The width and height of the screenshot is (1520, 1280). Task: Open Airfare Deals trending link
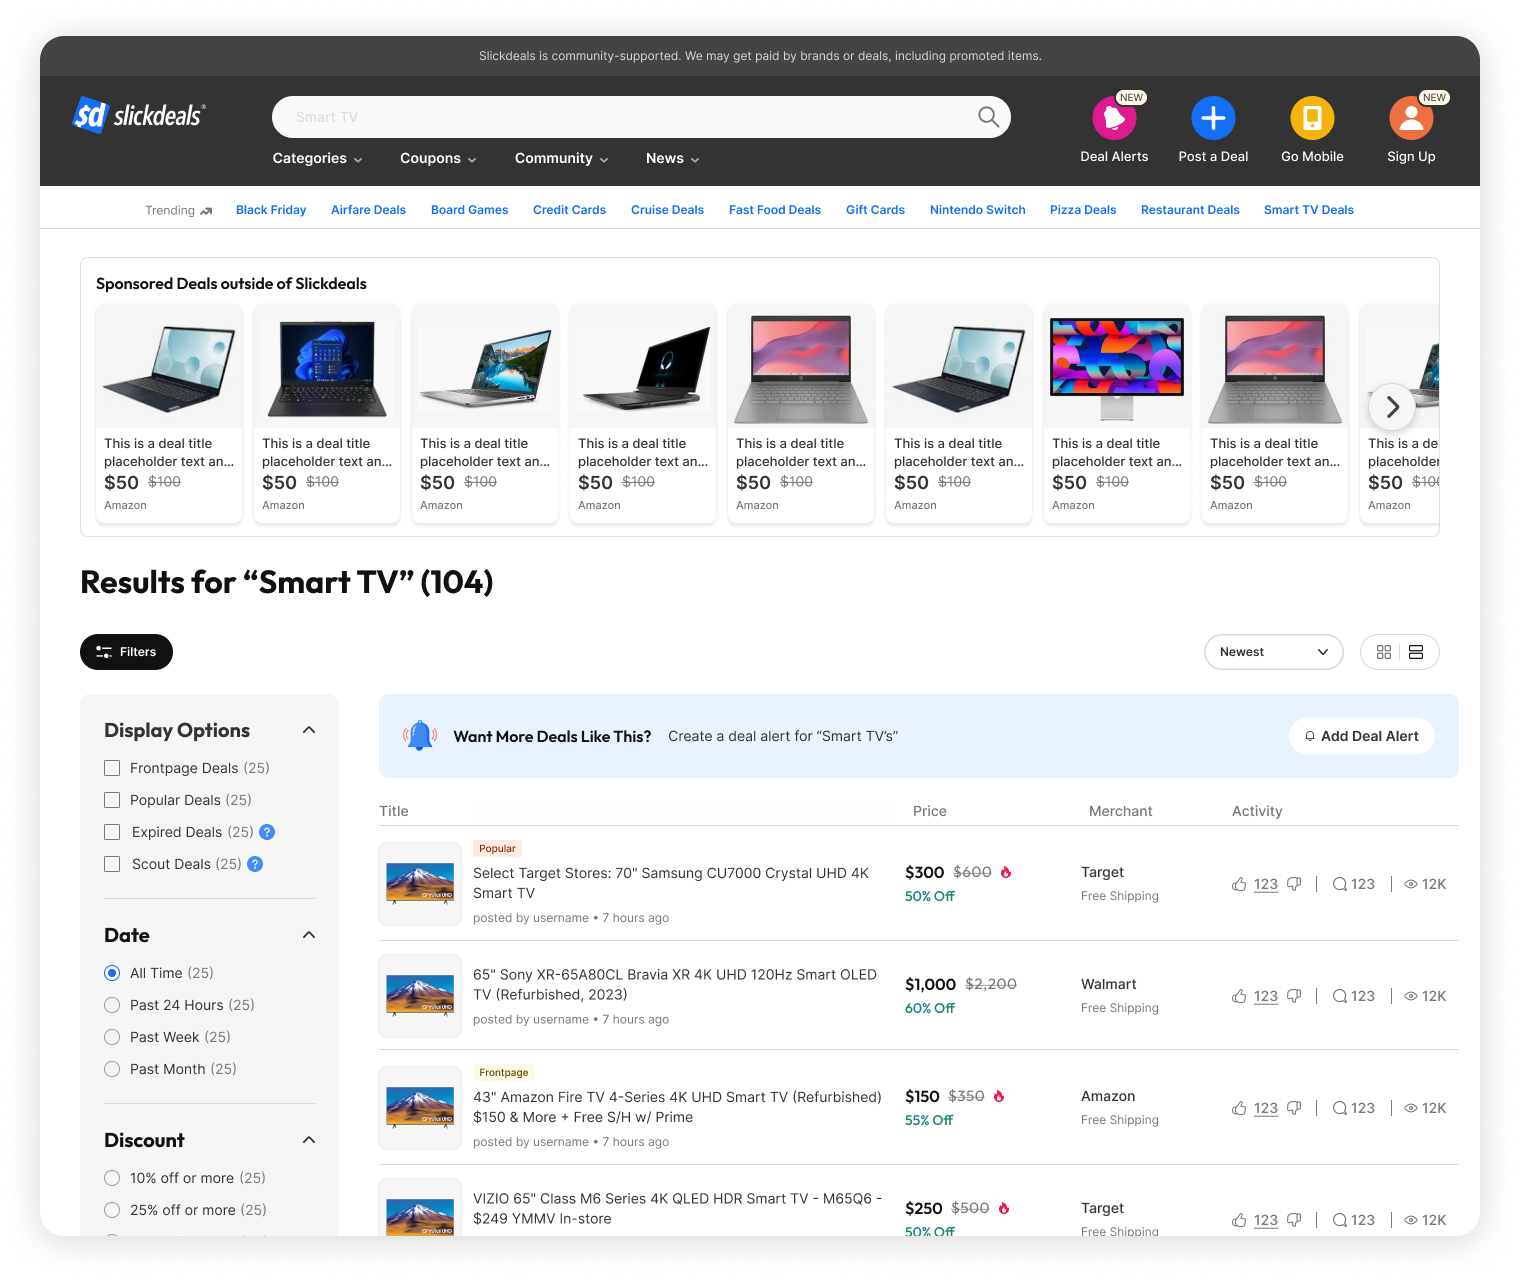coord(368,210)
